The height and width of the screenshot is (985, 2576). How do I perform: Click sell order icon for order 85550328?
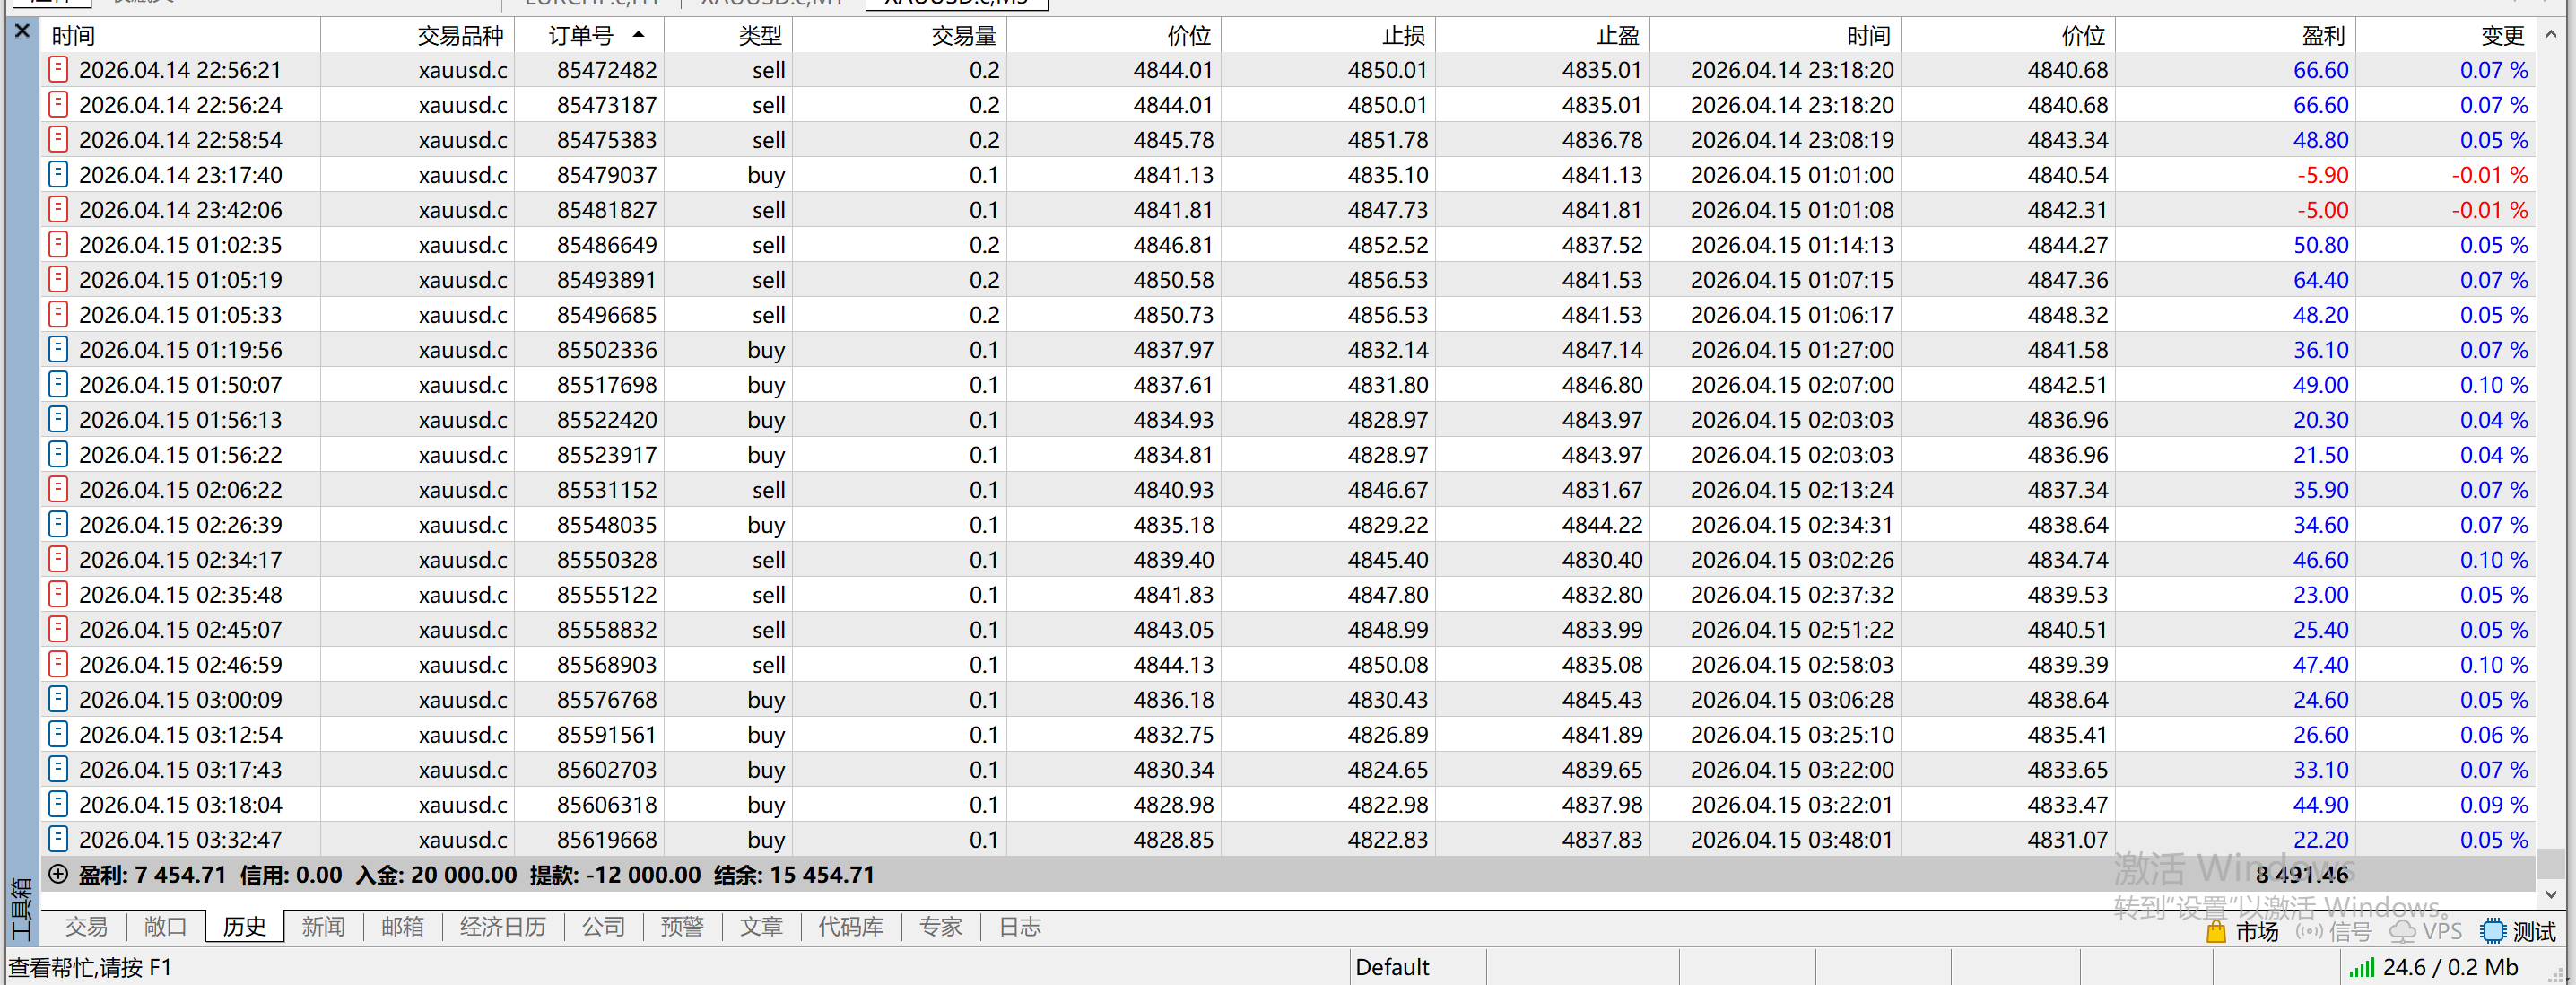click(58, 559)
